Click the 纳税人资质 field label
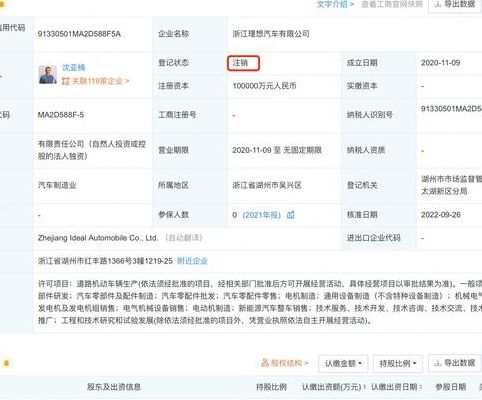The image size is (482, 400). 366,150
